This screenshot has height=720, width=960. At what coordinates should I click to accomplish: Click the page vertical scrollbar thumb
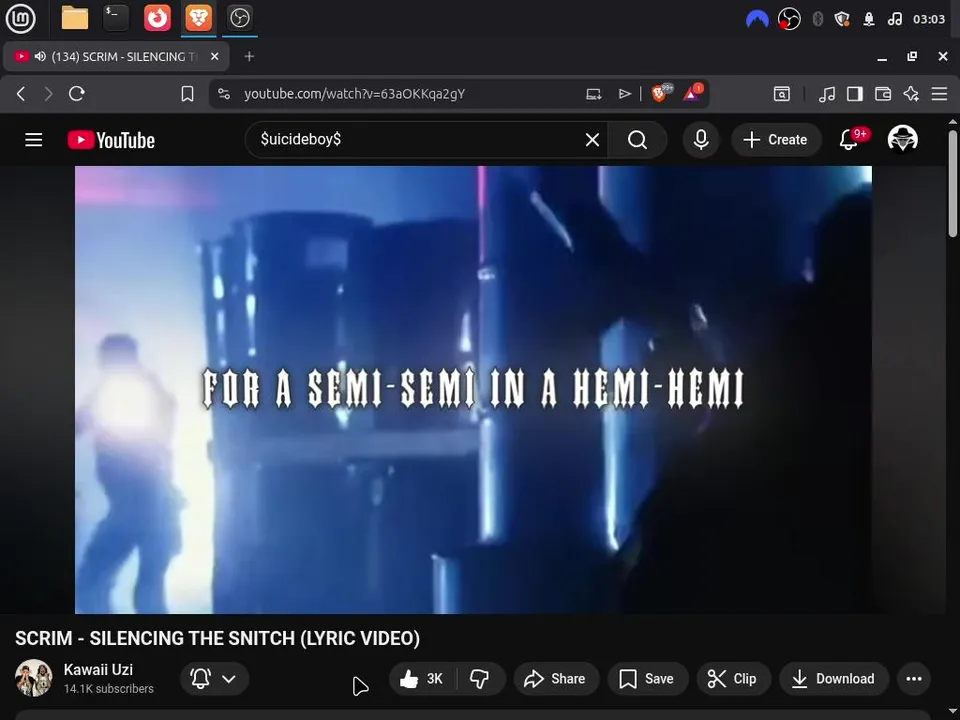(953, 184)
